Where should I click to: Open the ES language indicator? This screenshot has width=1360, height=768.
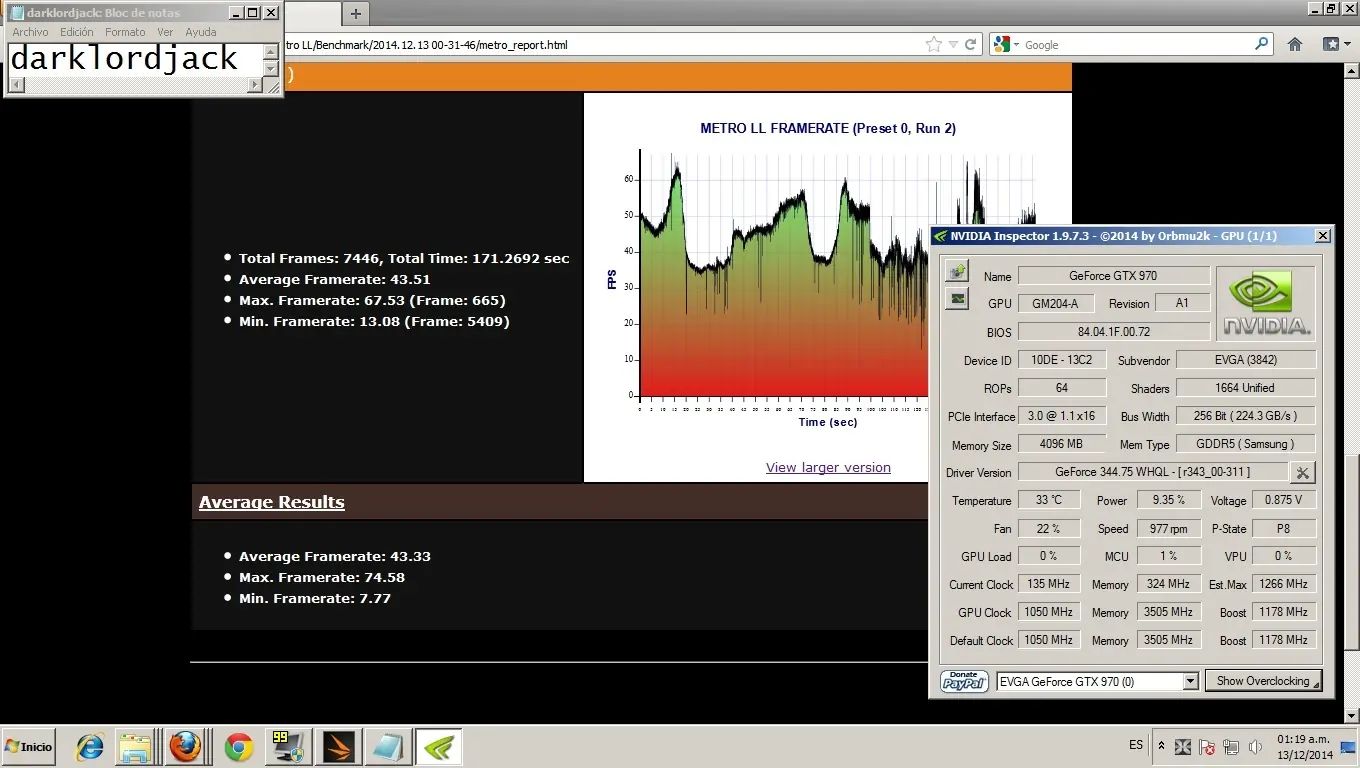(x=1136, y=745)
